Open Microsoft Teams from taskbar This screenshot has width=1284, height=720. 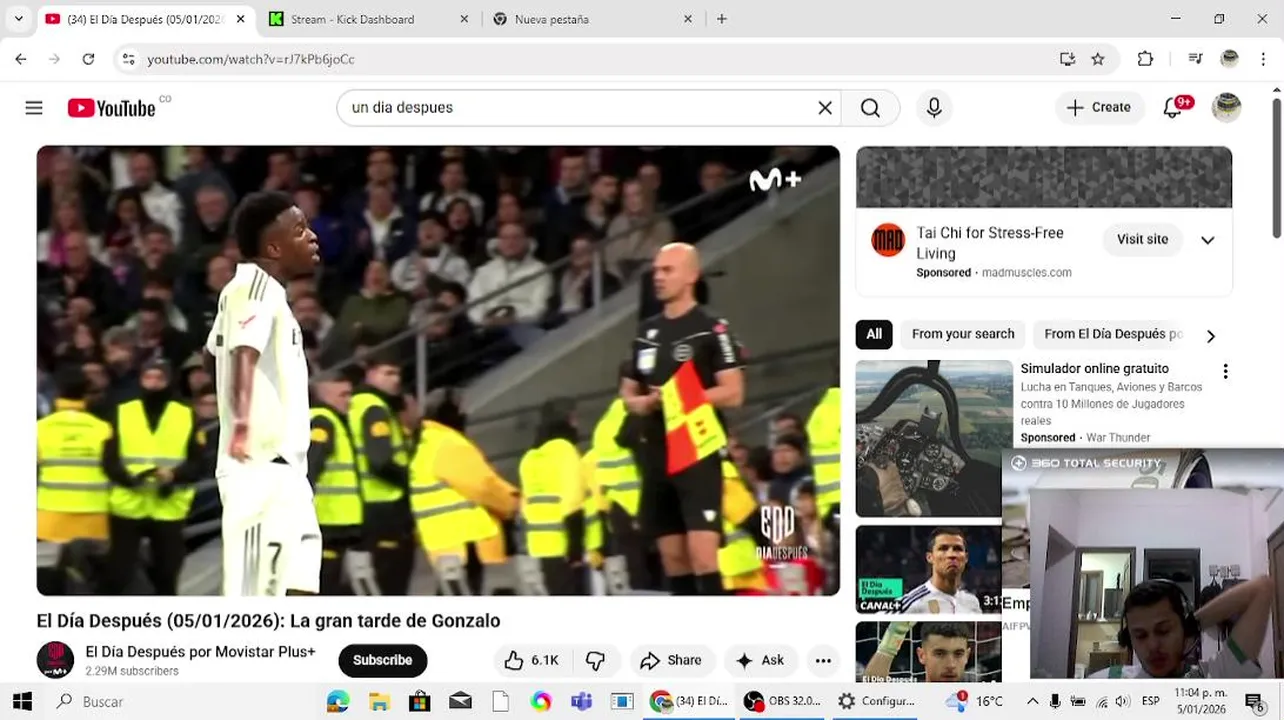581,701
